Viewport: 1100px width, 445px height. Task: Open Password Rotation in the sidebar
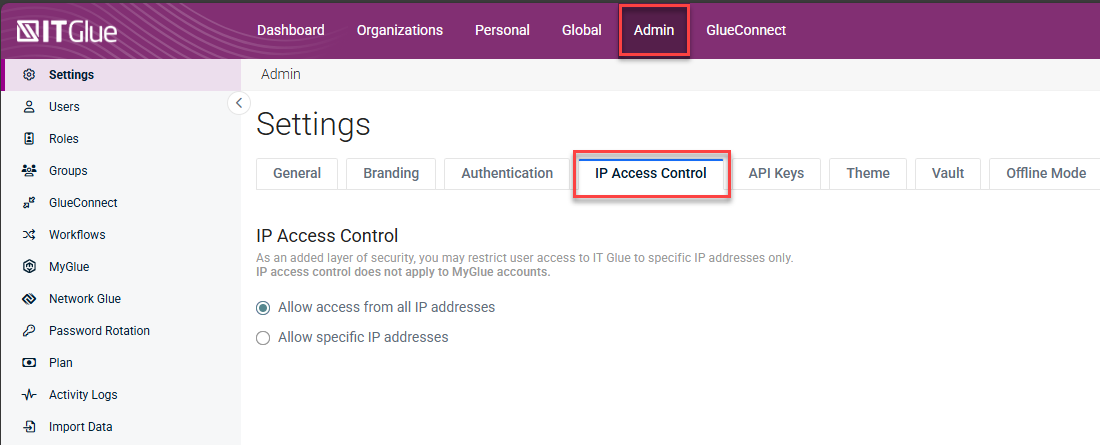click(x=99, y=331)
